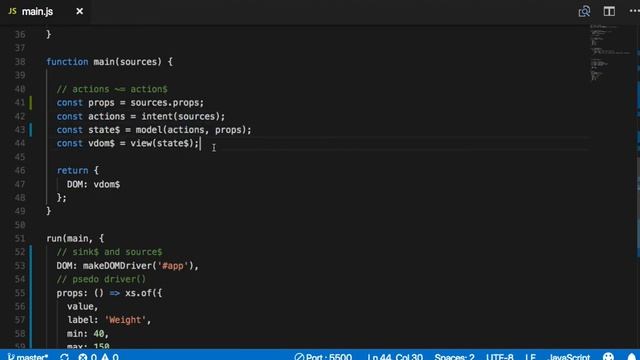Click the comment '// sink$ and source$'
Viewport: 640px width, 360px height.
click(109, 252)
